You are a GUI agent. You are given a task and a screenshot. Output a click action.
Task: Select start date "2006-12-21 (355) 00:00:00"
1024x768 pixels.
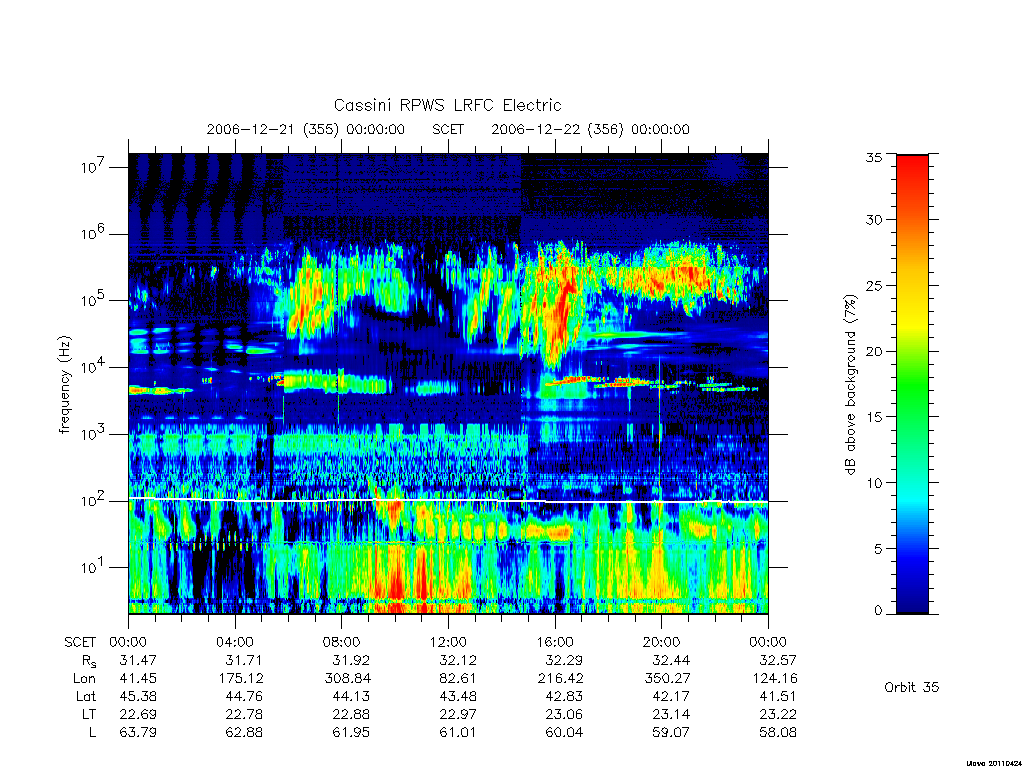pos(306,129)
